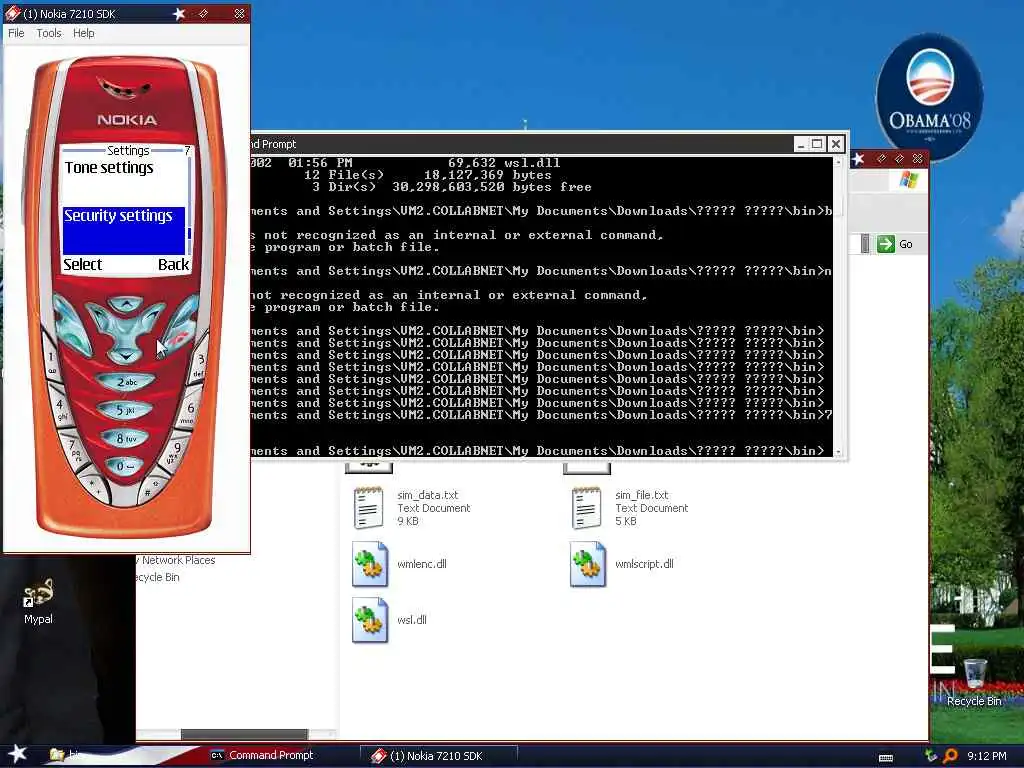Click inside the Command Prompt text area
The width and height of the screenshot is (1024, 768).
point(541,306)
